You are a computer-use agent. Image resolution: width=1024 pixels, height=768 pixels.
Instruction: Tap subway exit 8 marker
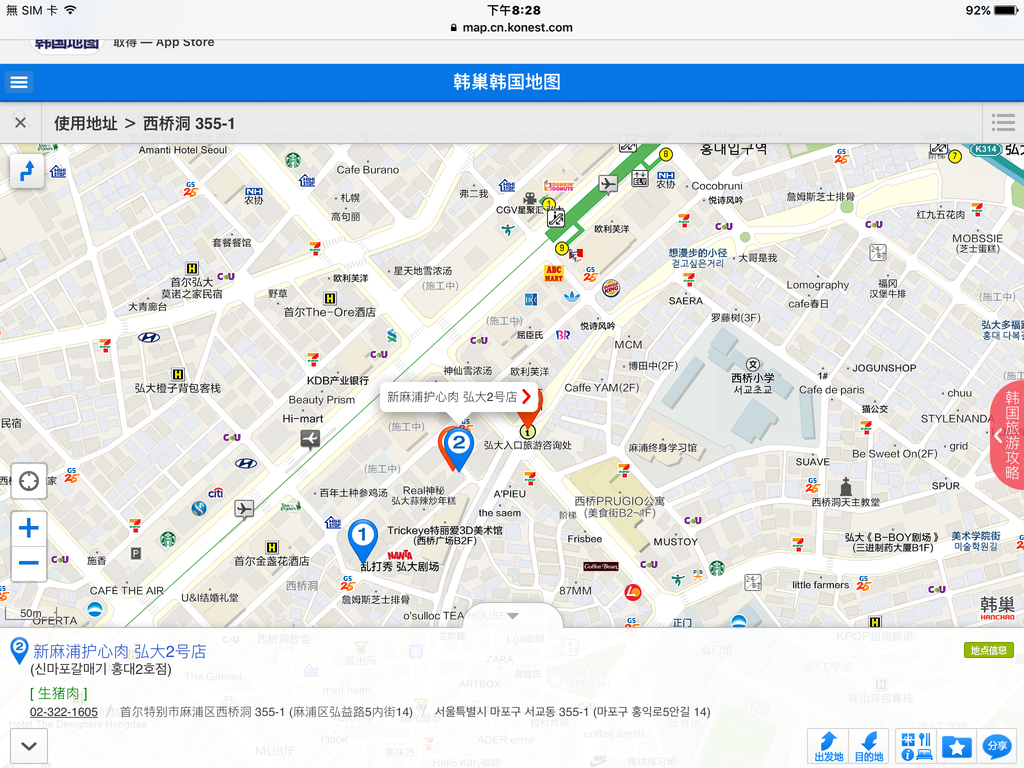[x=665, y=154]
